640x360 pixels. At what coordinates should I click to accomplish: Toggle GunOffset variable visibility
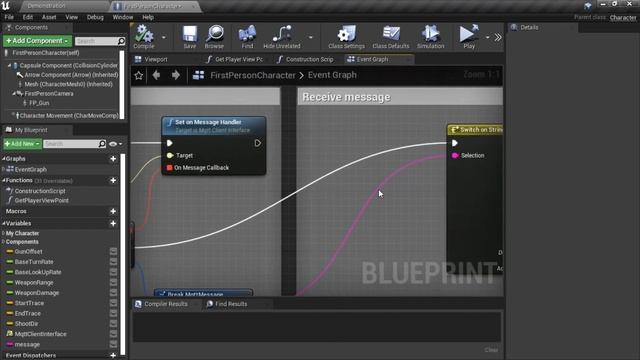click(x=113, y=252)
